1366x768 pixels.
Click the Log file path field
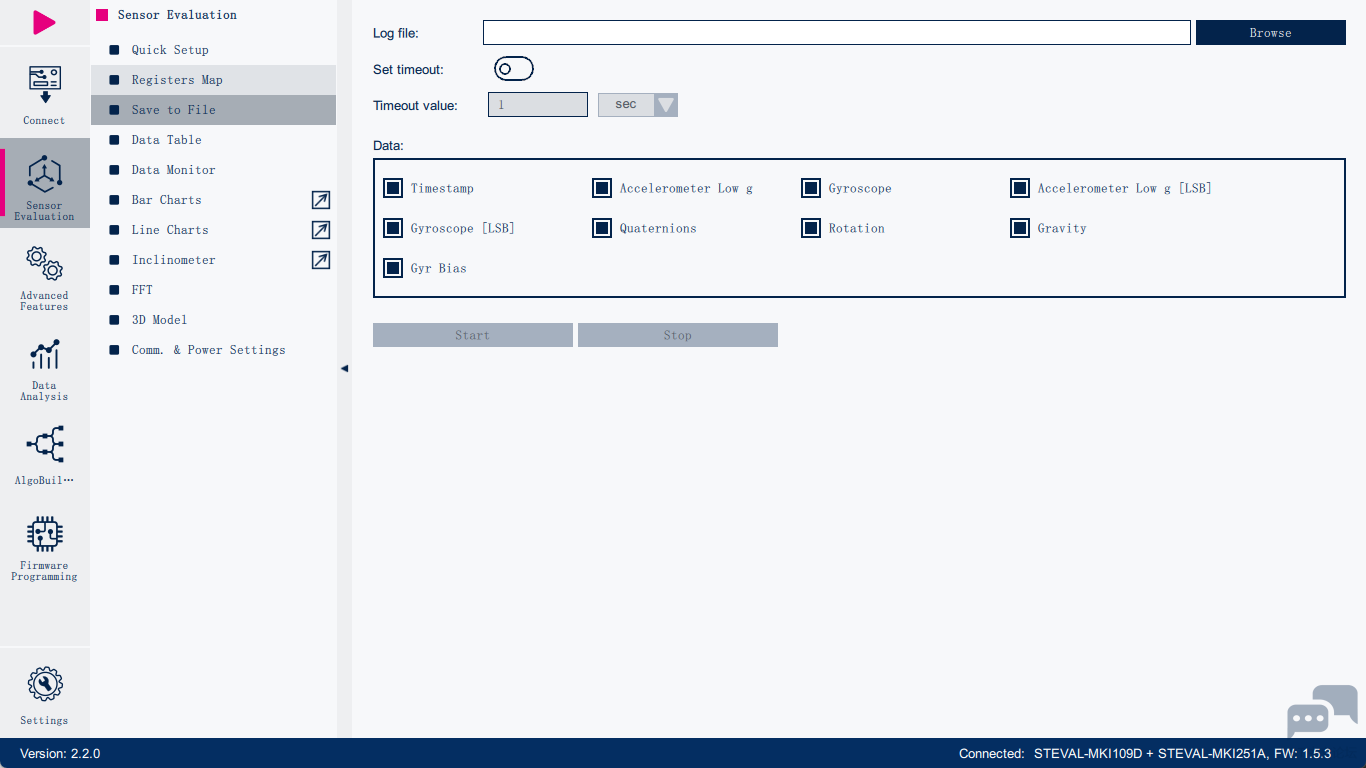836,33
